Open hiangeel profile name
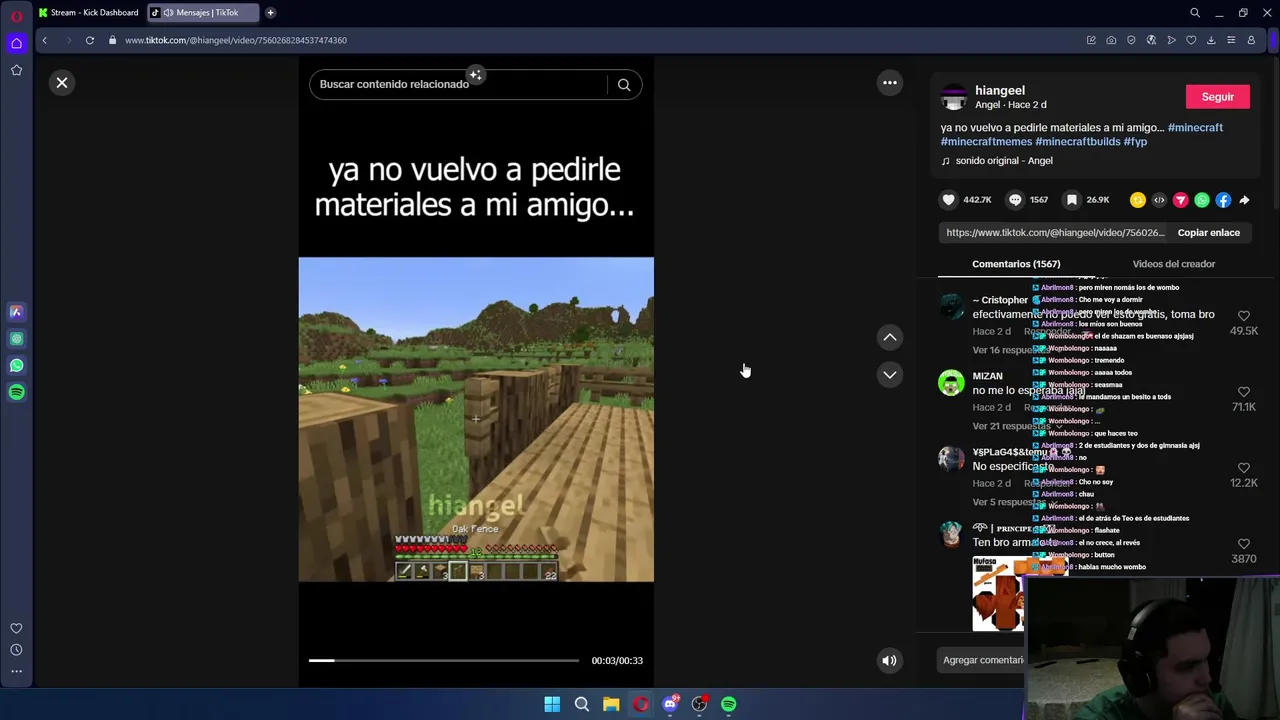 coord(1000,90)
